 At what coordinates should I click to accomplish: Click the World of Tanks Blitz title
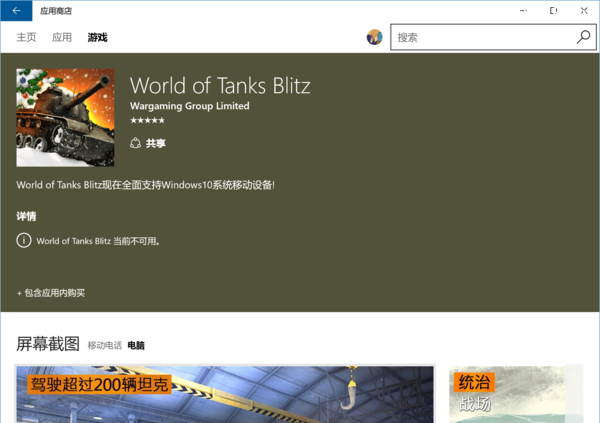pyautogui.click(x=220, y=85)
